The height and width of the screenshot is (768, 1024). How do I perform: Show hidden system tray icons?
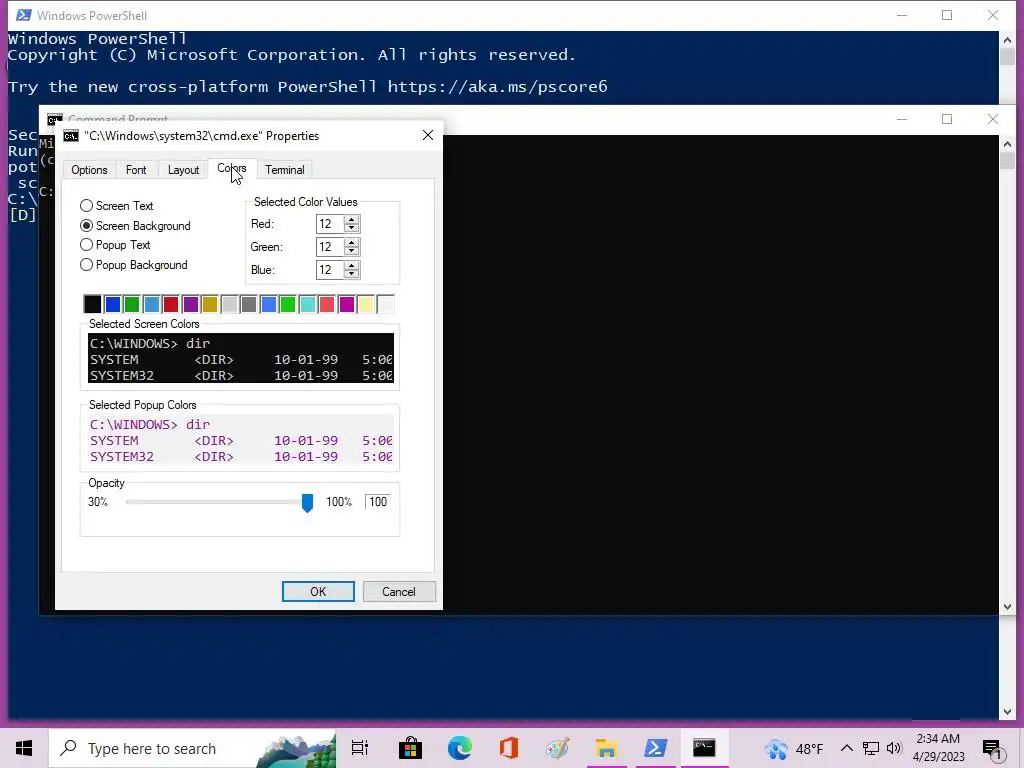[x=846, y=748]
